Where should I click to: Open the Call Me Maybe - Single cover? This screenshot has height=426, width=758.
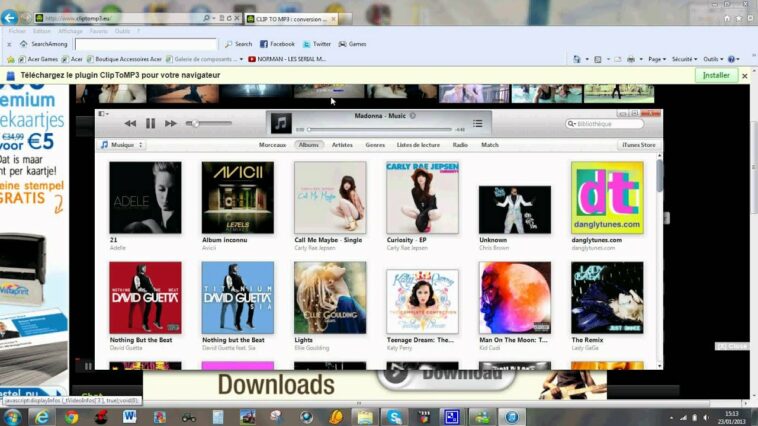pos(330,197)
